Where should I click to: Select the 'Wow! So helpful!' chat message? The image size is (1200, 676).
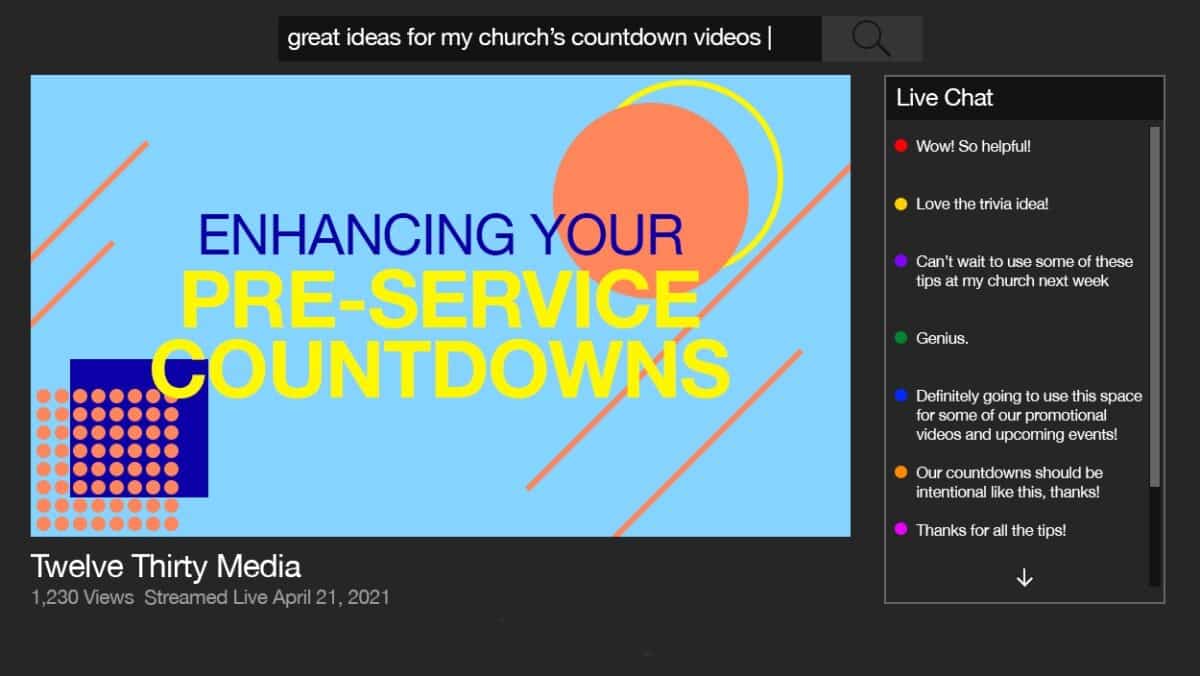[973, 146]
